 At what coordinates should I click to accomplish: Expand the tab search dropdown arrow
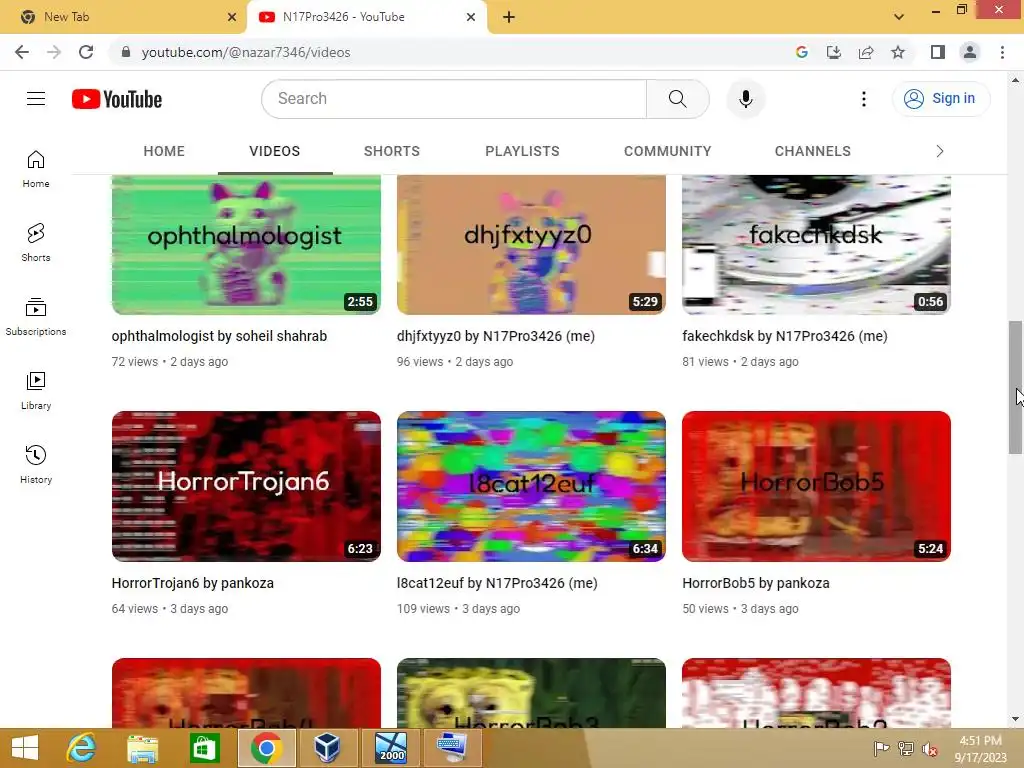pyautogui.click(x=899, y=17)
